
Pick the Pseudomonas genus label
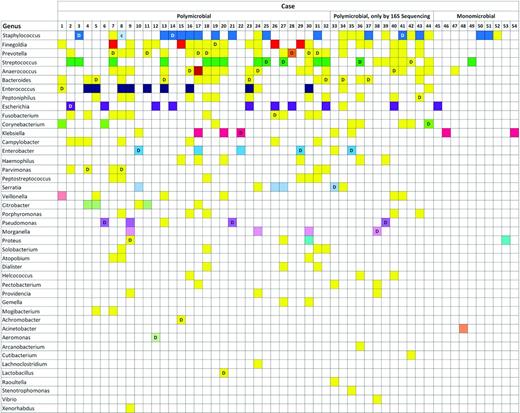[19, 223]
